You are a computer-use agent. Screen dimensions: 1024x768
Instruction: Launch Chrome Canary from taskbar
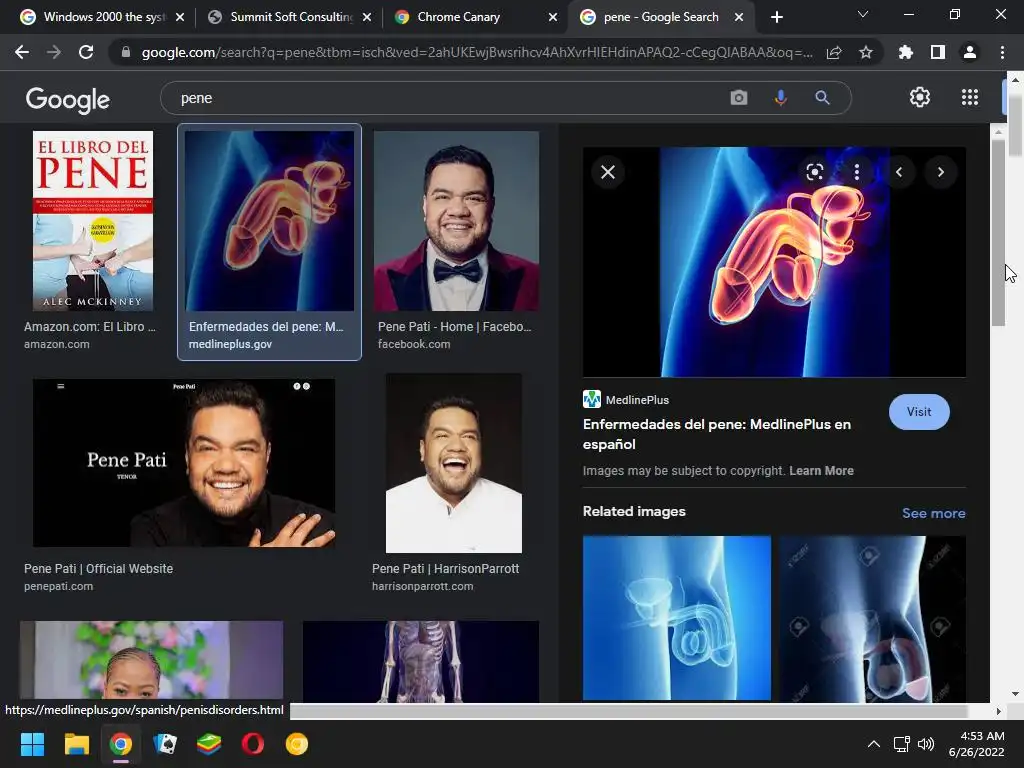[296, 744]
